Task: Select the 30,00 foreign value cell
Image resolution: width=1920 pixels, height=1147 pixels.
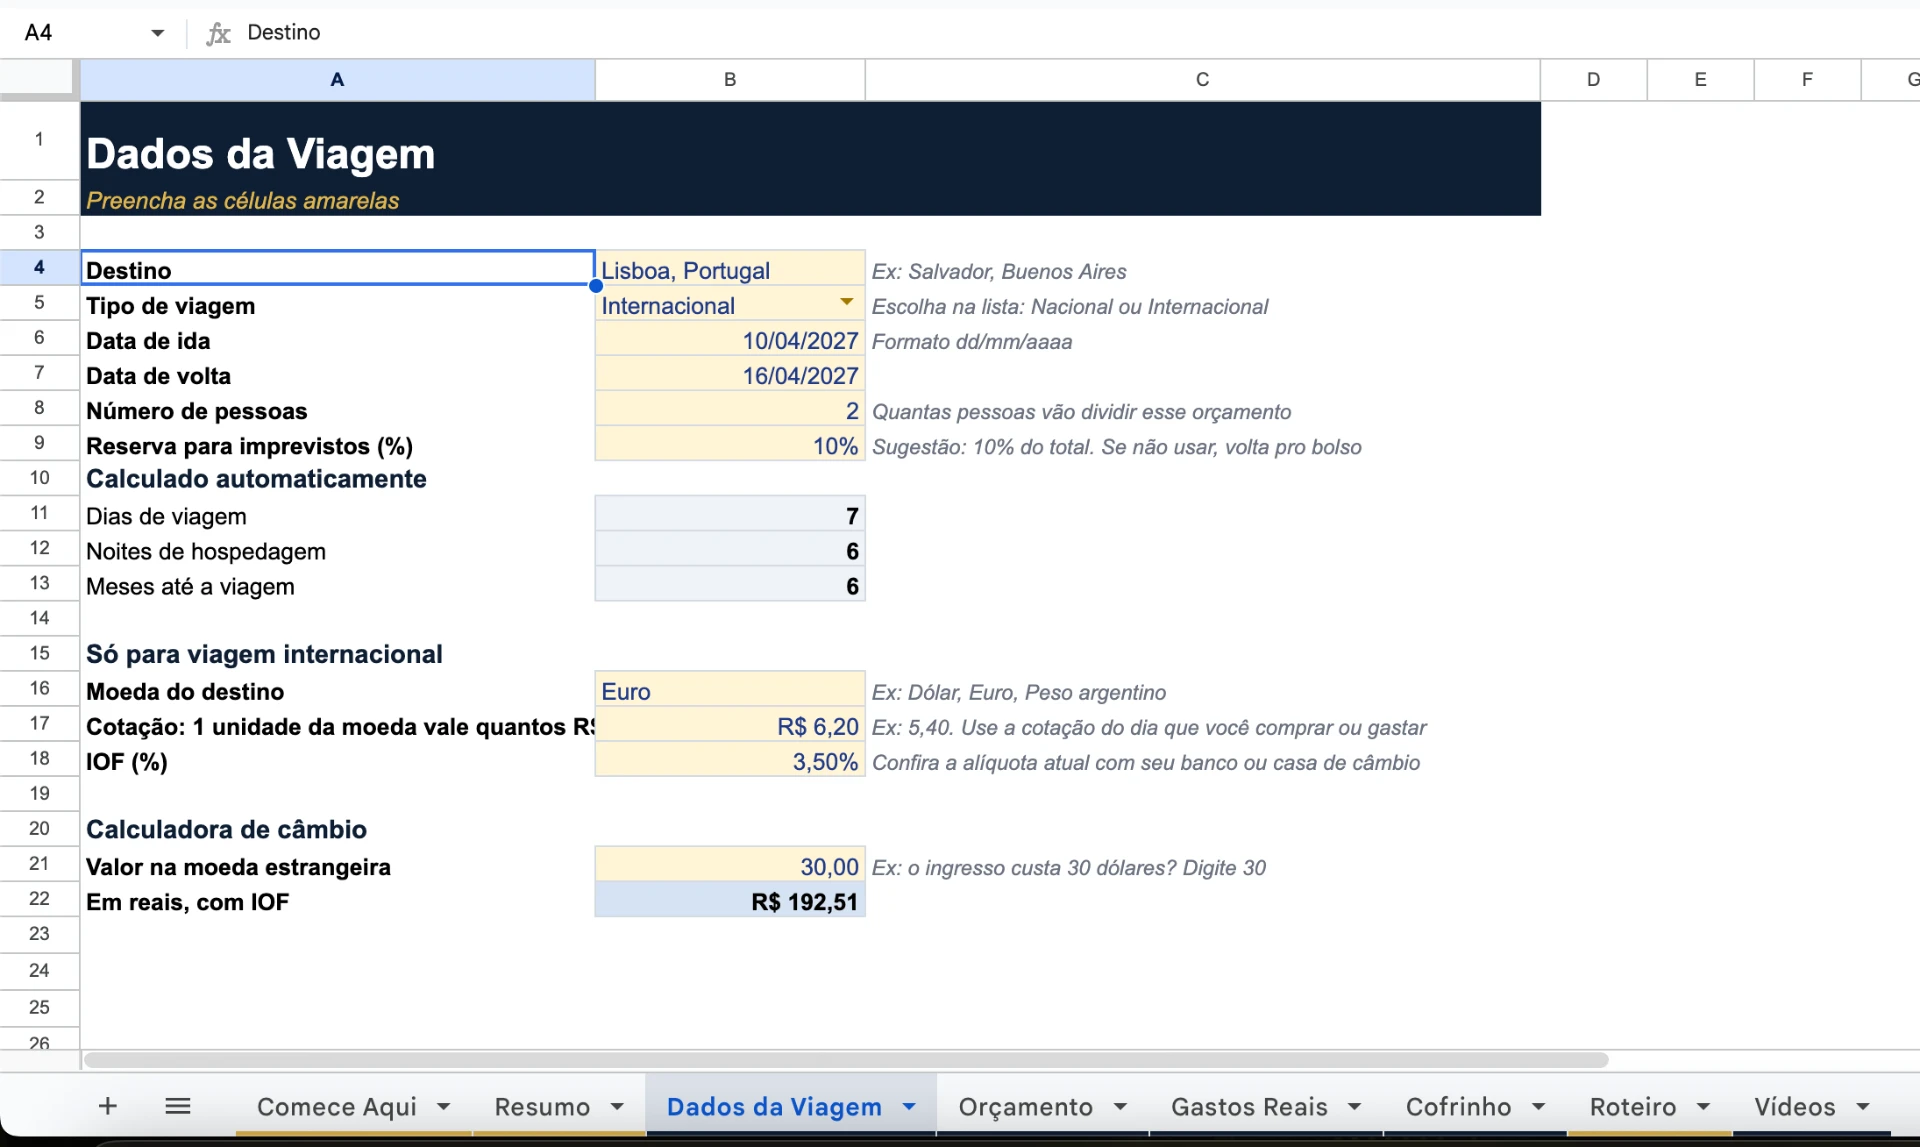Action: click(x=730, y=864)
